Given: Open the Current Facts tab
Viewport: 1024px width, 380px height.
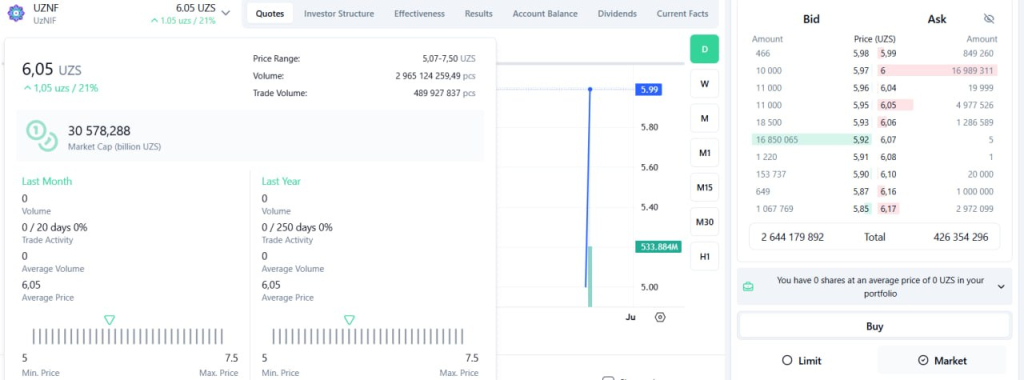Looking at the screenshot, I should 682,14.
